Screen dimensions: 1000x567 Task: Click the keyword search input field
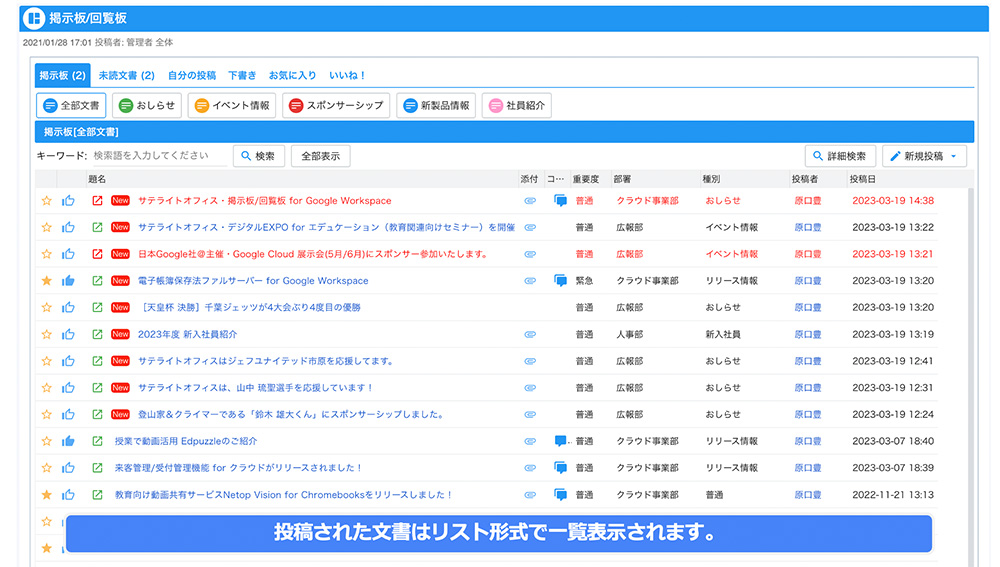[159, 156]
